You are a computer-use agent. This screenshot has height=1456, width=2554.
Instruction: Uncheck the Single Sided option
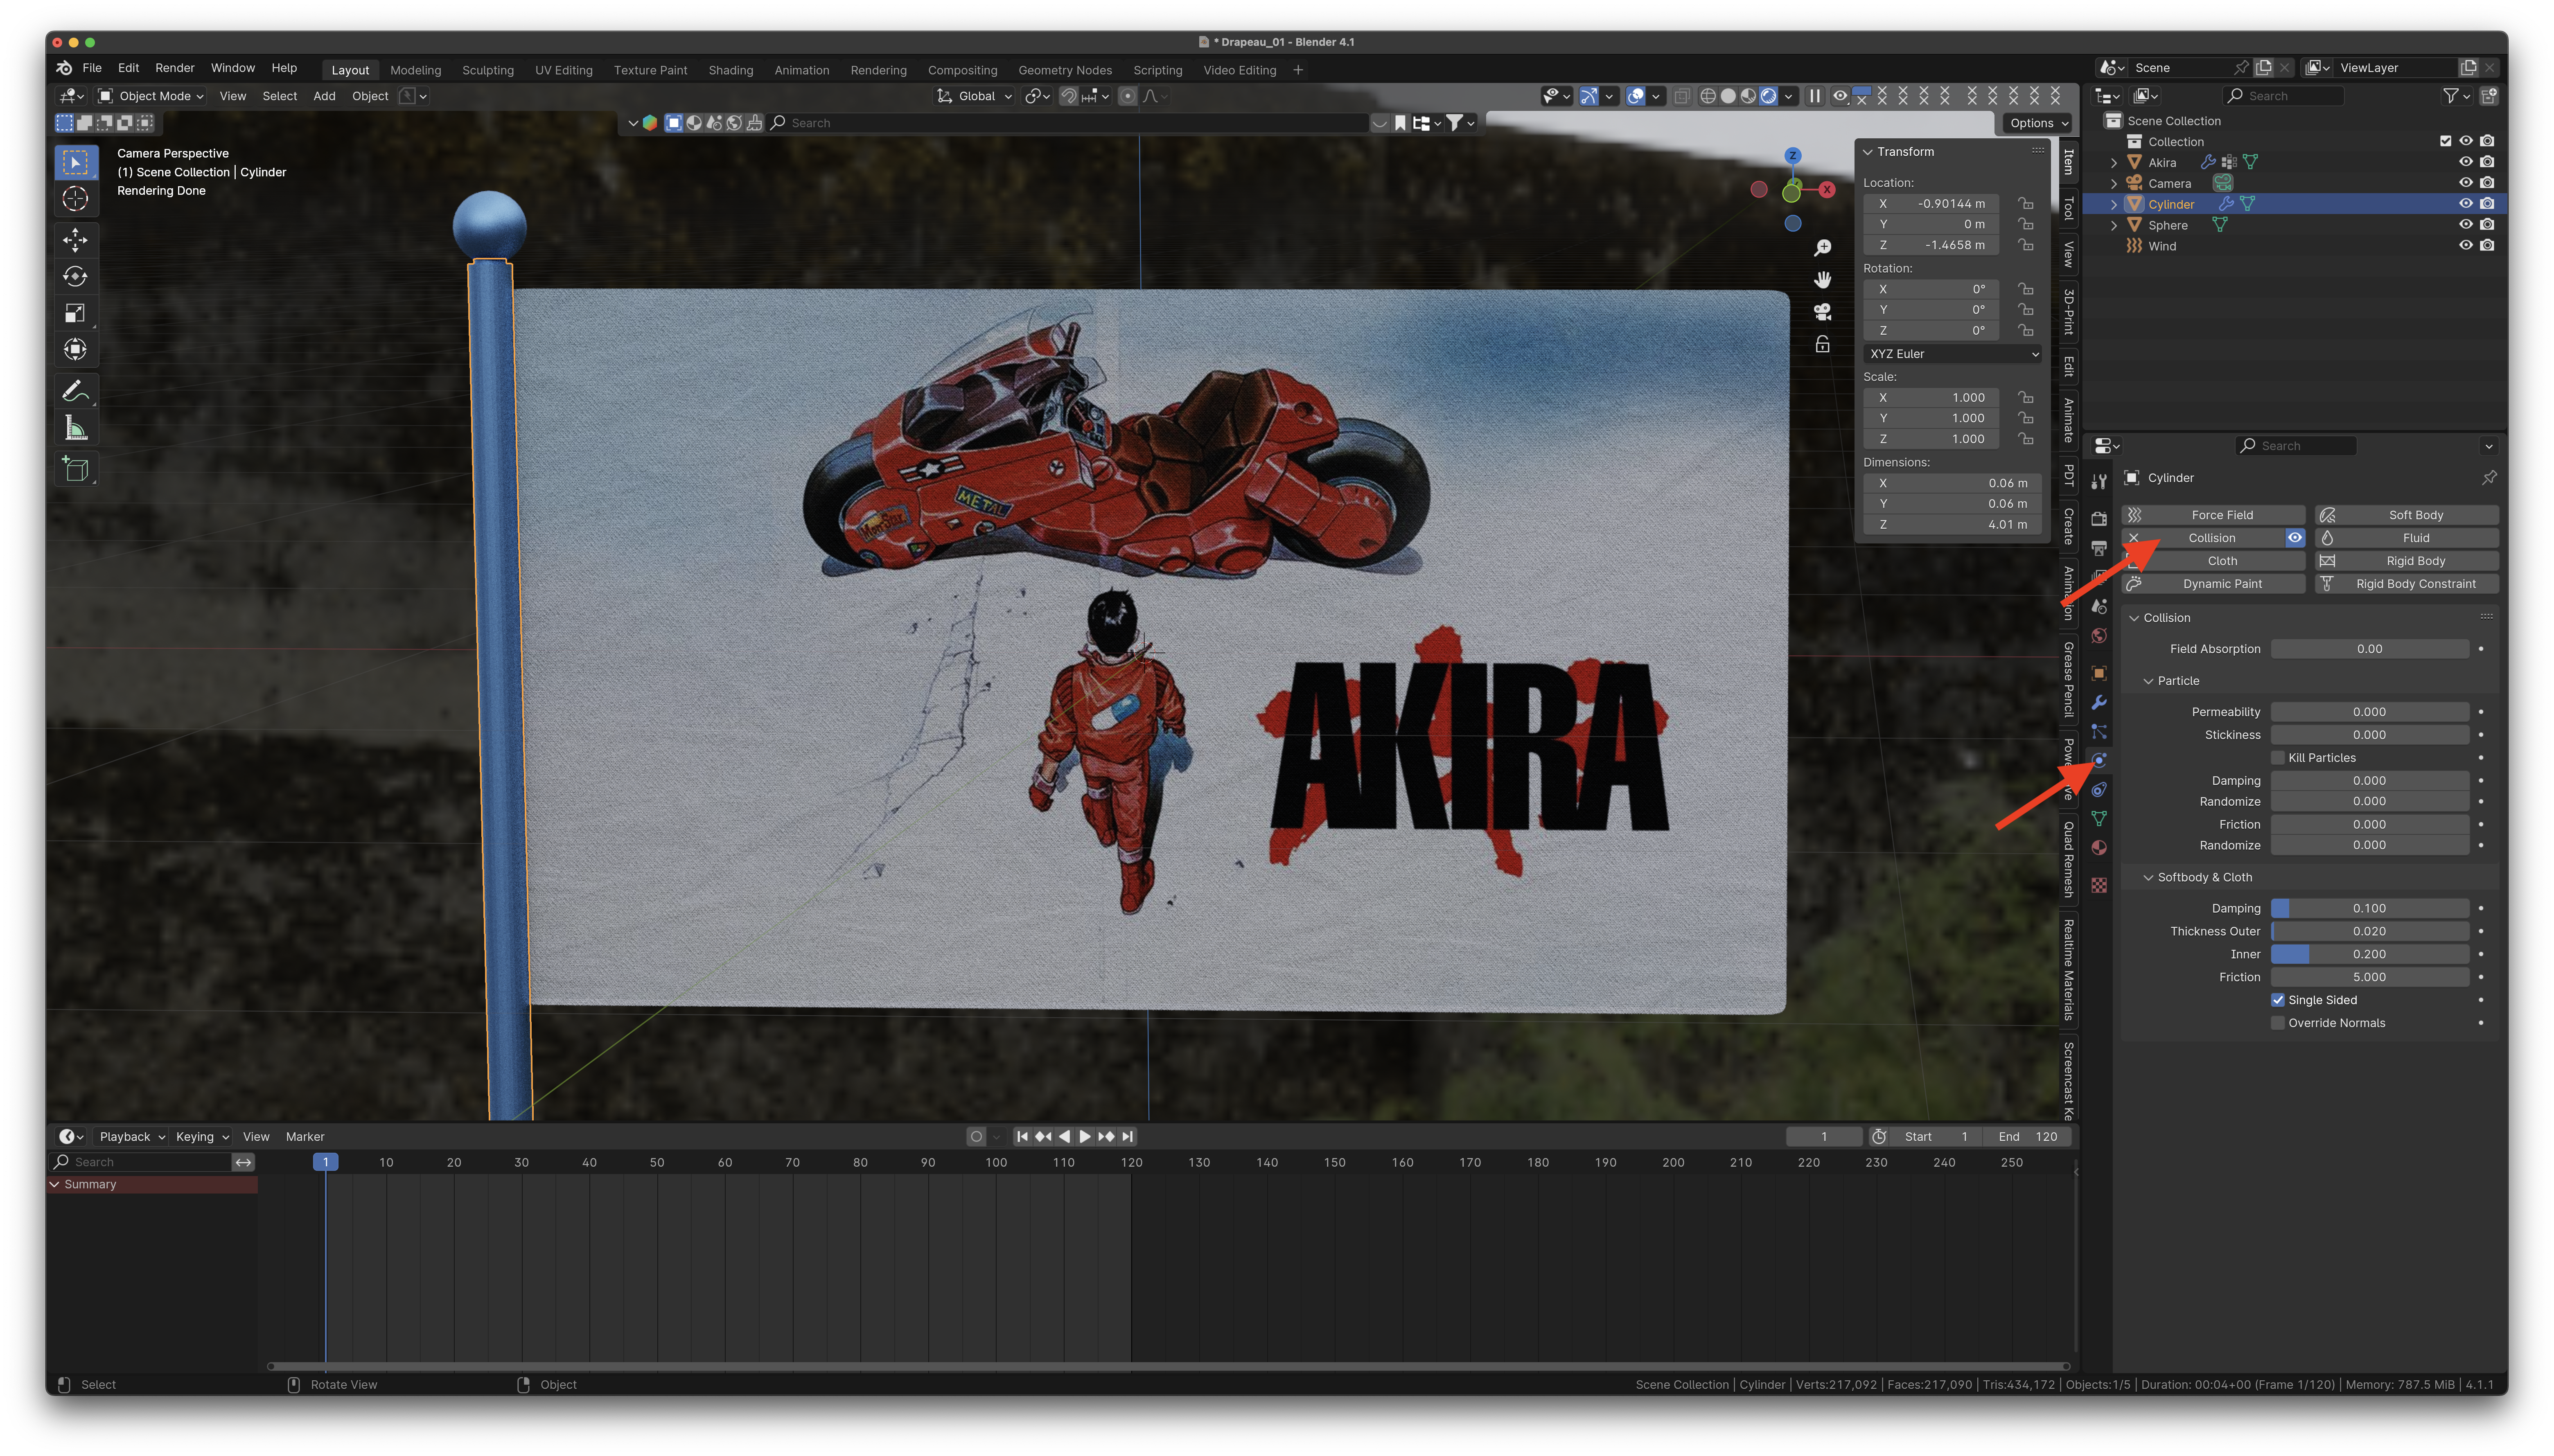coord(2278,1000)
